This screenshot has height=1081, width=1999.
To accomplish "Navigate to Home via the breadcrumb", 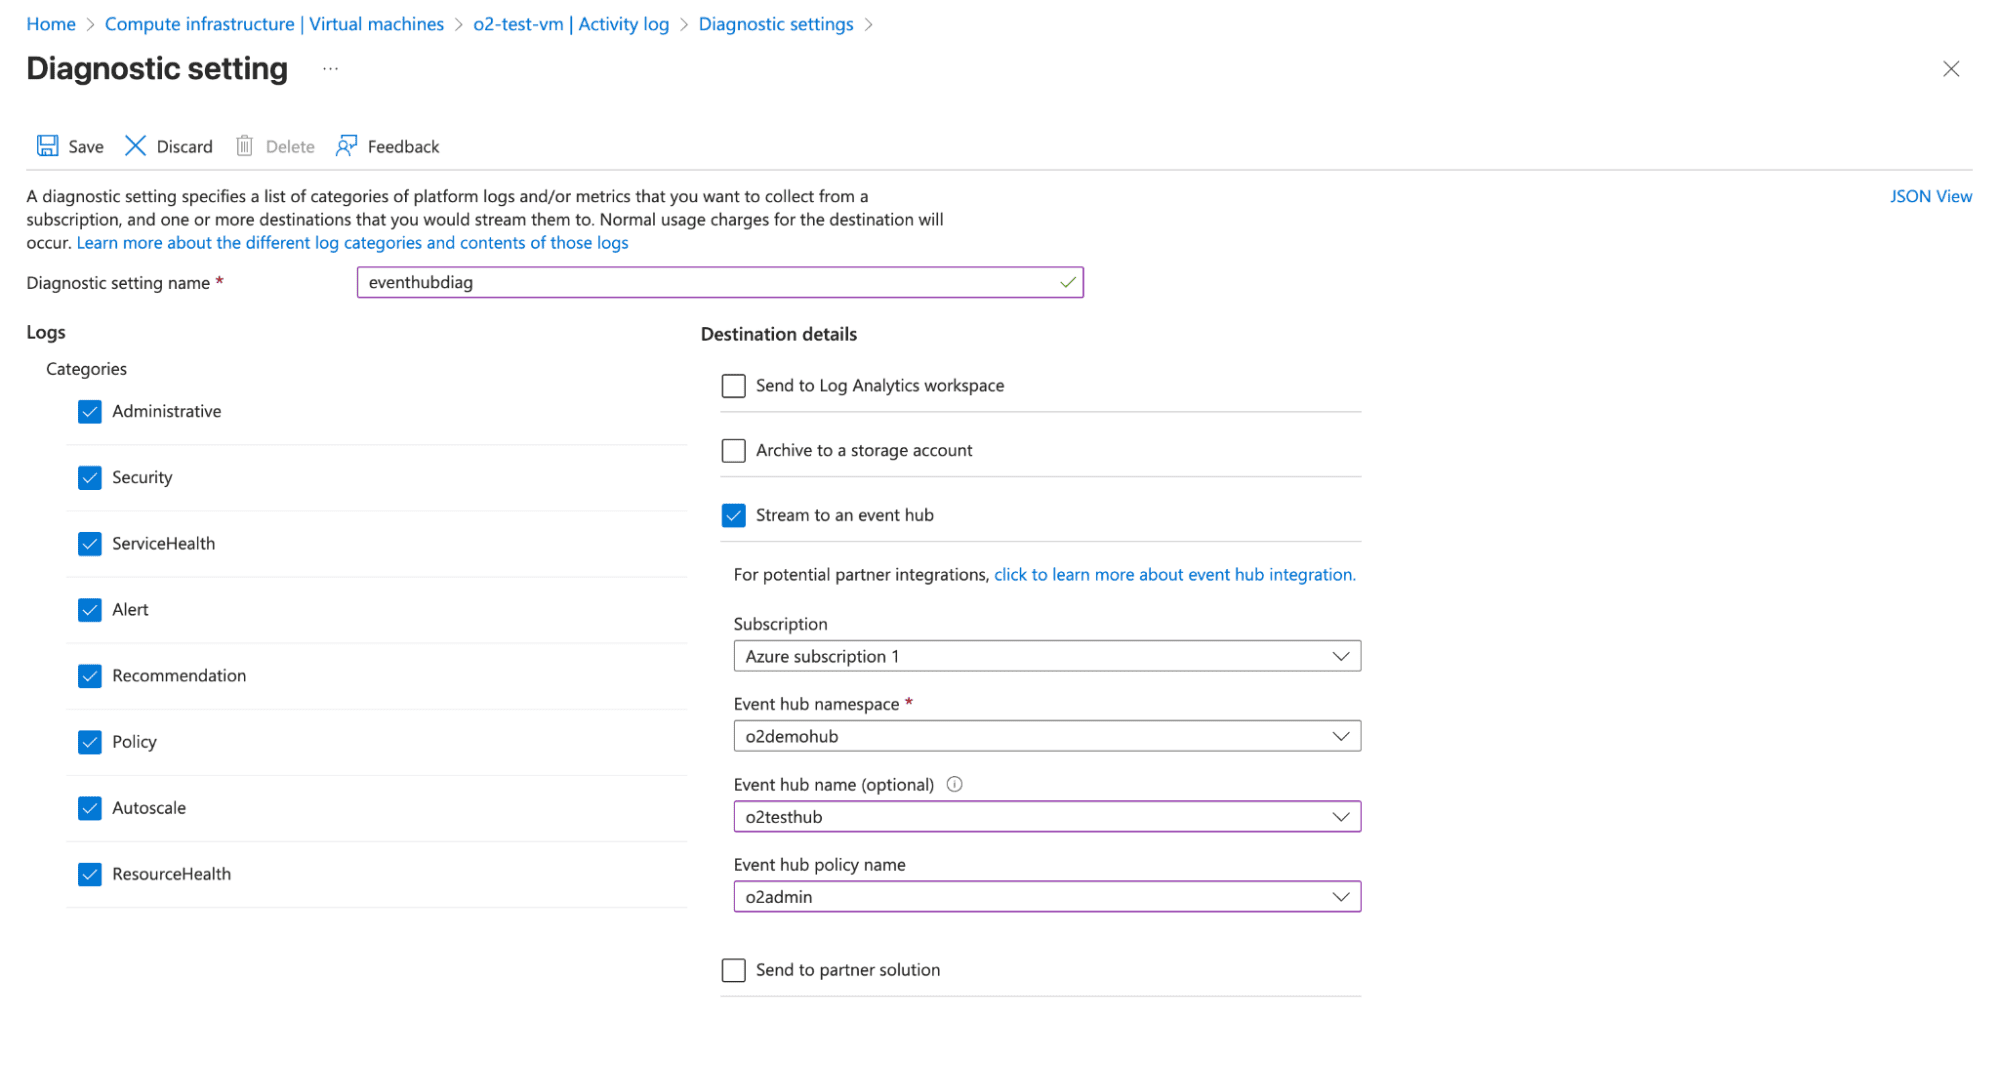I will click(x=50, y=23).
